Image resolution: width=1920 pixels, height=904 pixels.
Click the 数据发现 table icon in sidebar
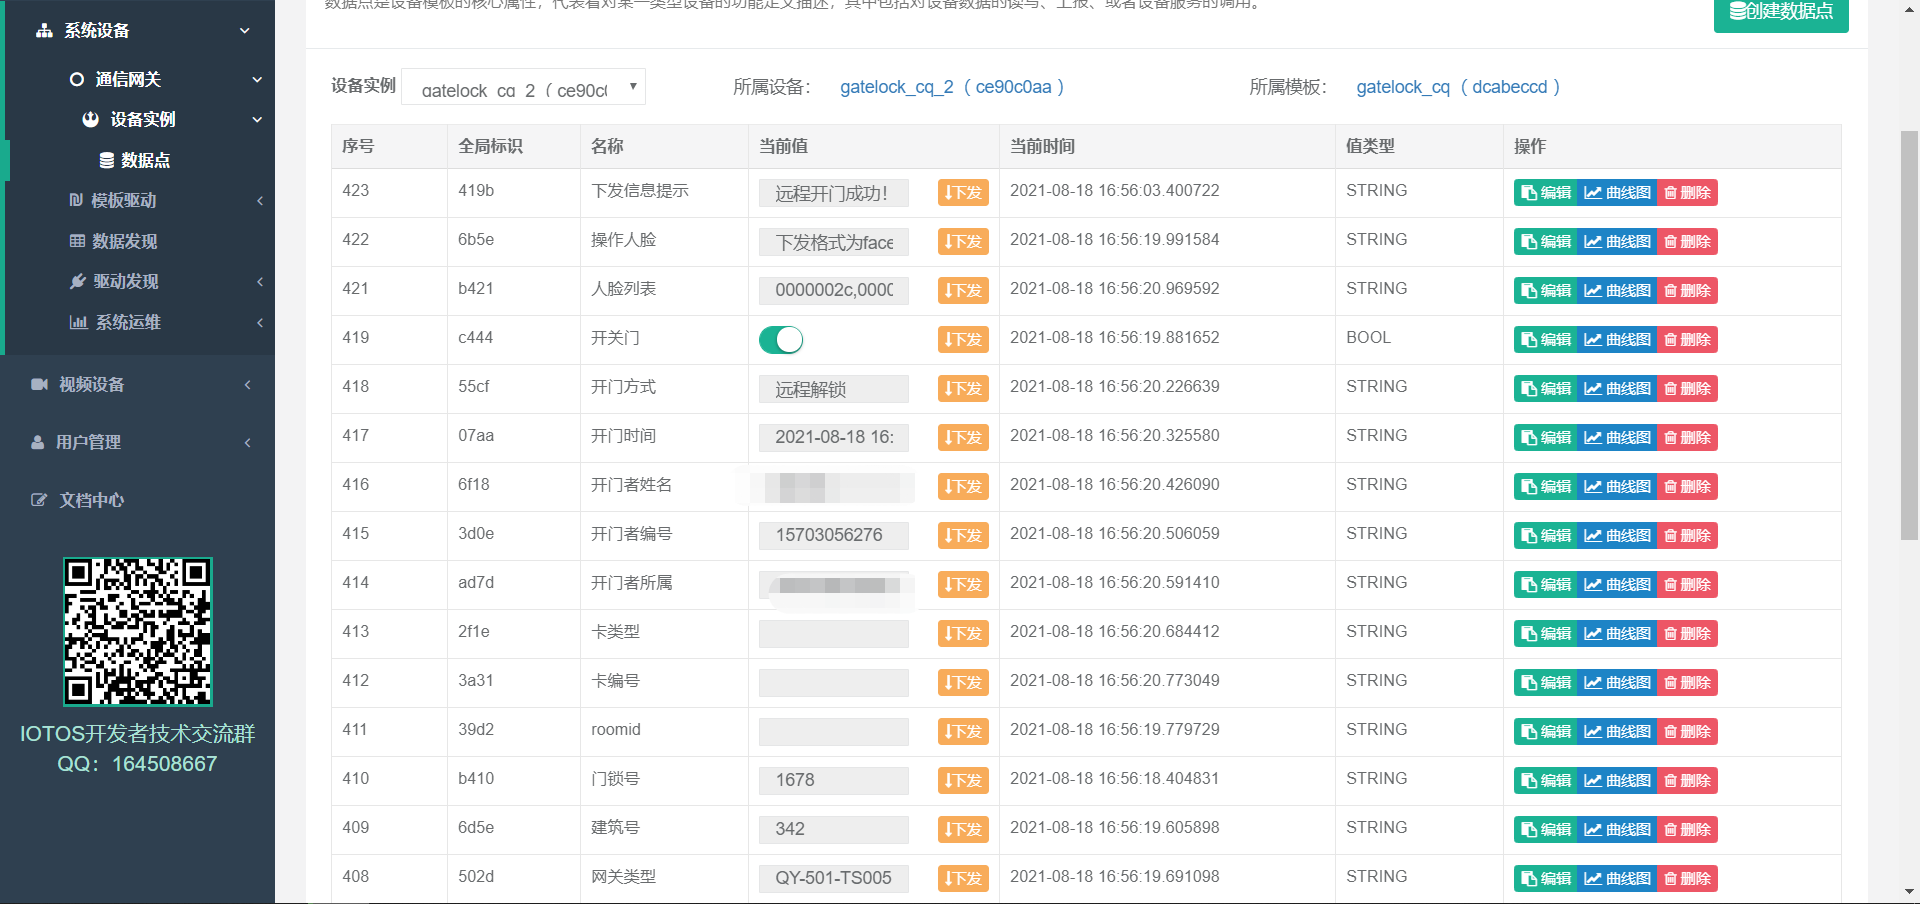[x=77, y=241]
